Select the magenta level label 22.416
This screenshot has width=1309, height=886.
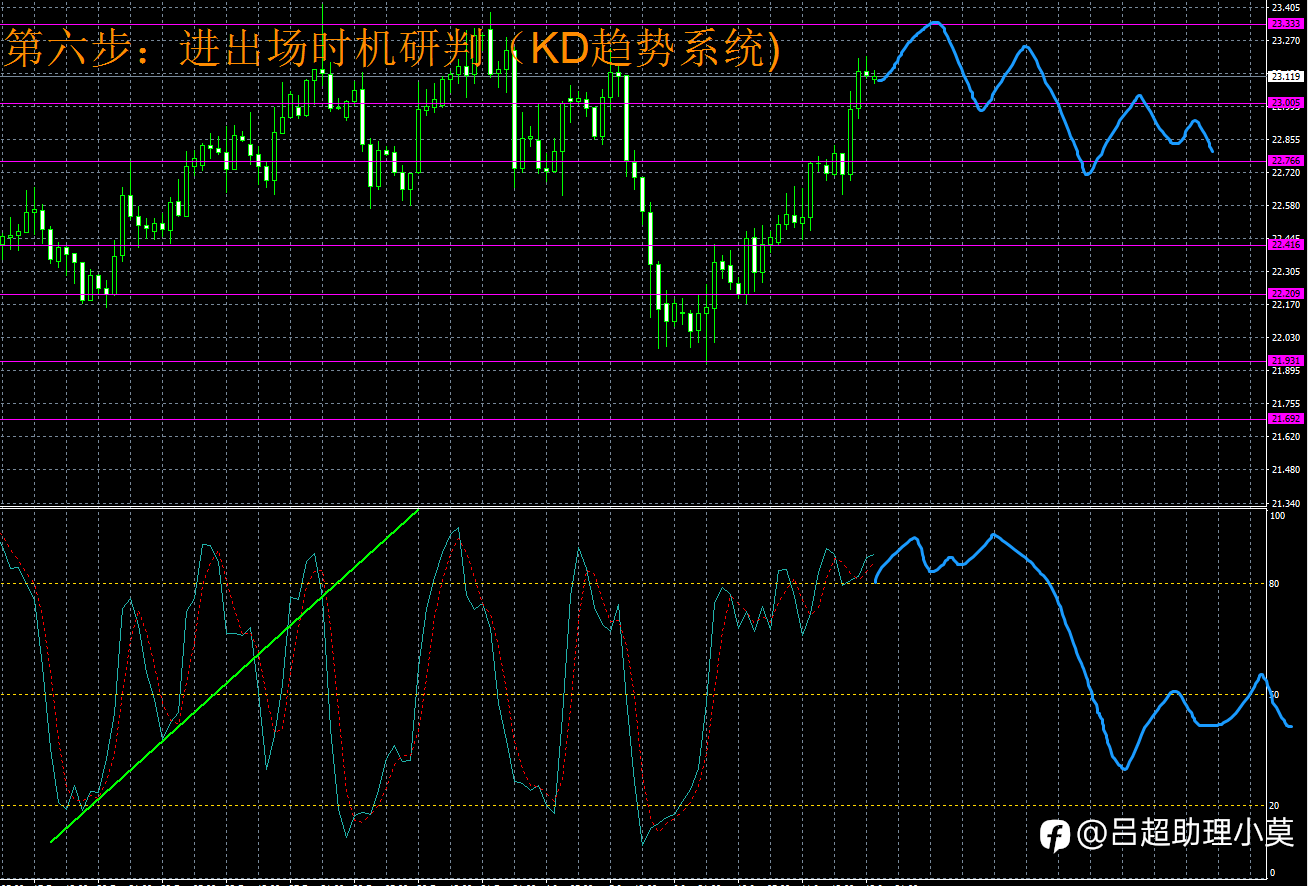(1285, 245)
